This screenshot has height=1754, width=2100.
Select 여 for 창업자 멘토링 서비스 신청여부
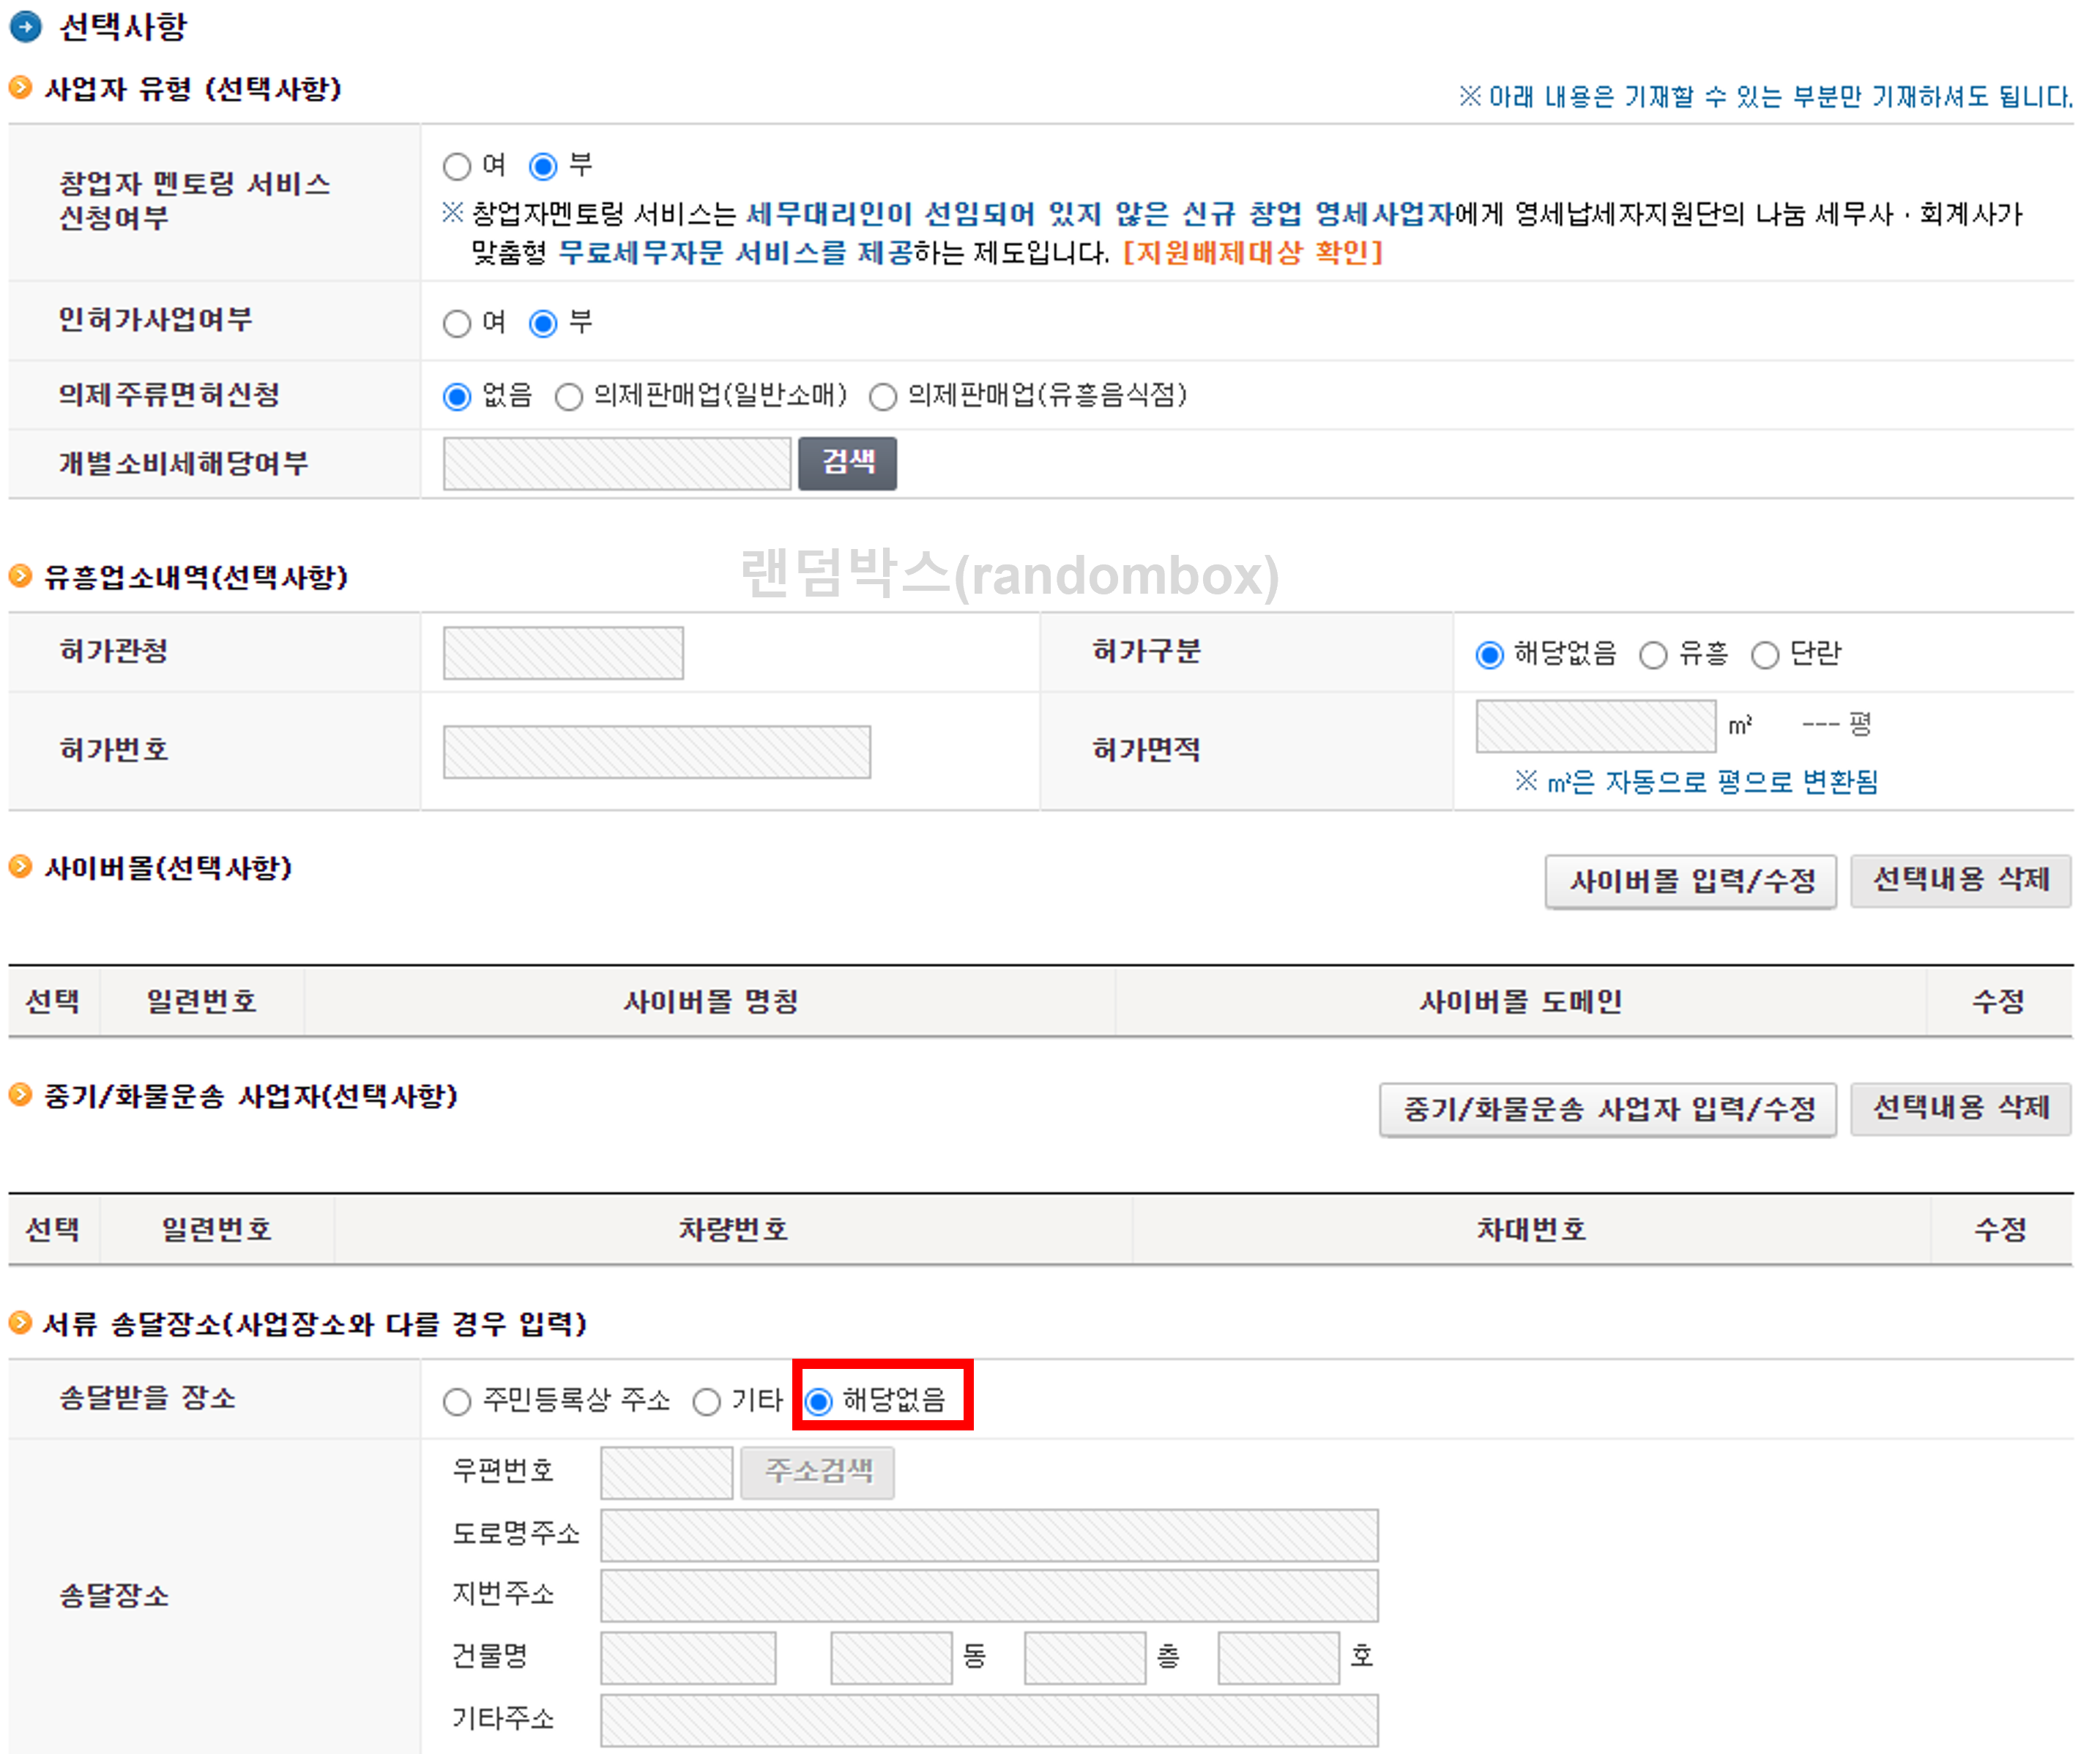[458, 166]
